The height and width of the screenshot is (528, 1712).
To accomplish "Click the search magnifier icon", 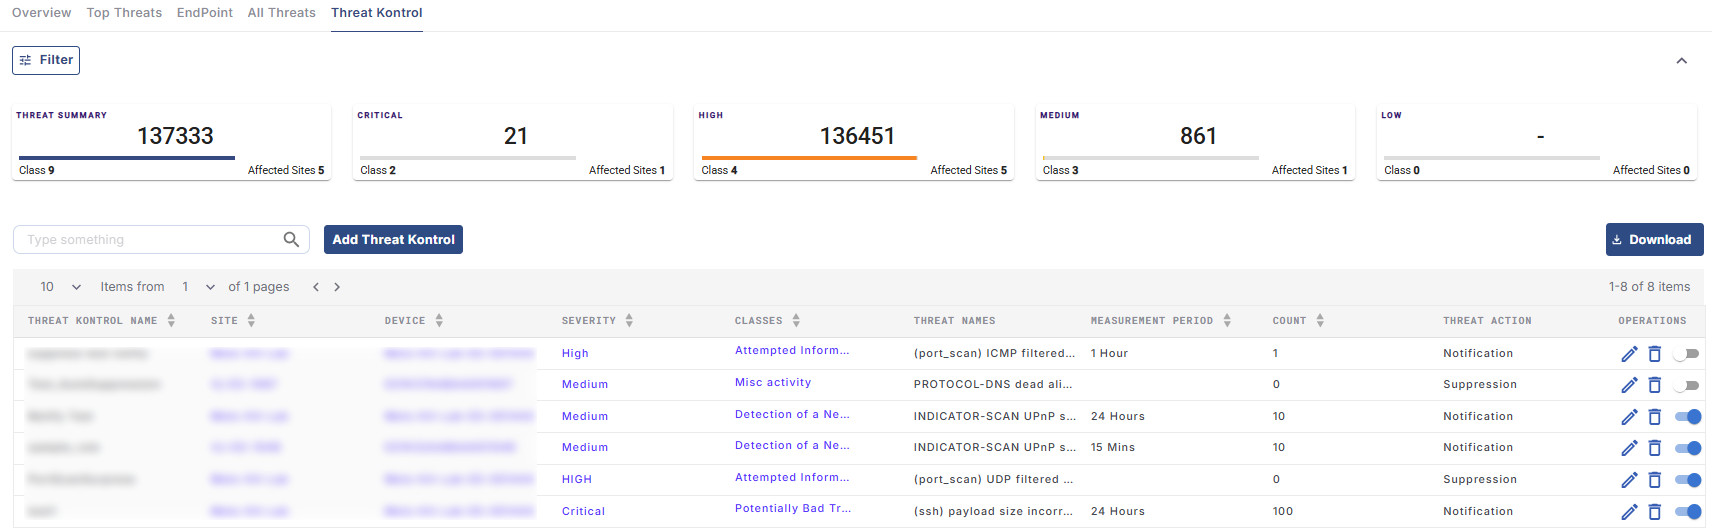I will pyautogui.click(x=291, y=240).
